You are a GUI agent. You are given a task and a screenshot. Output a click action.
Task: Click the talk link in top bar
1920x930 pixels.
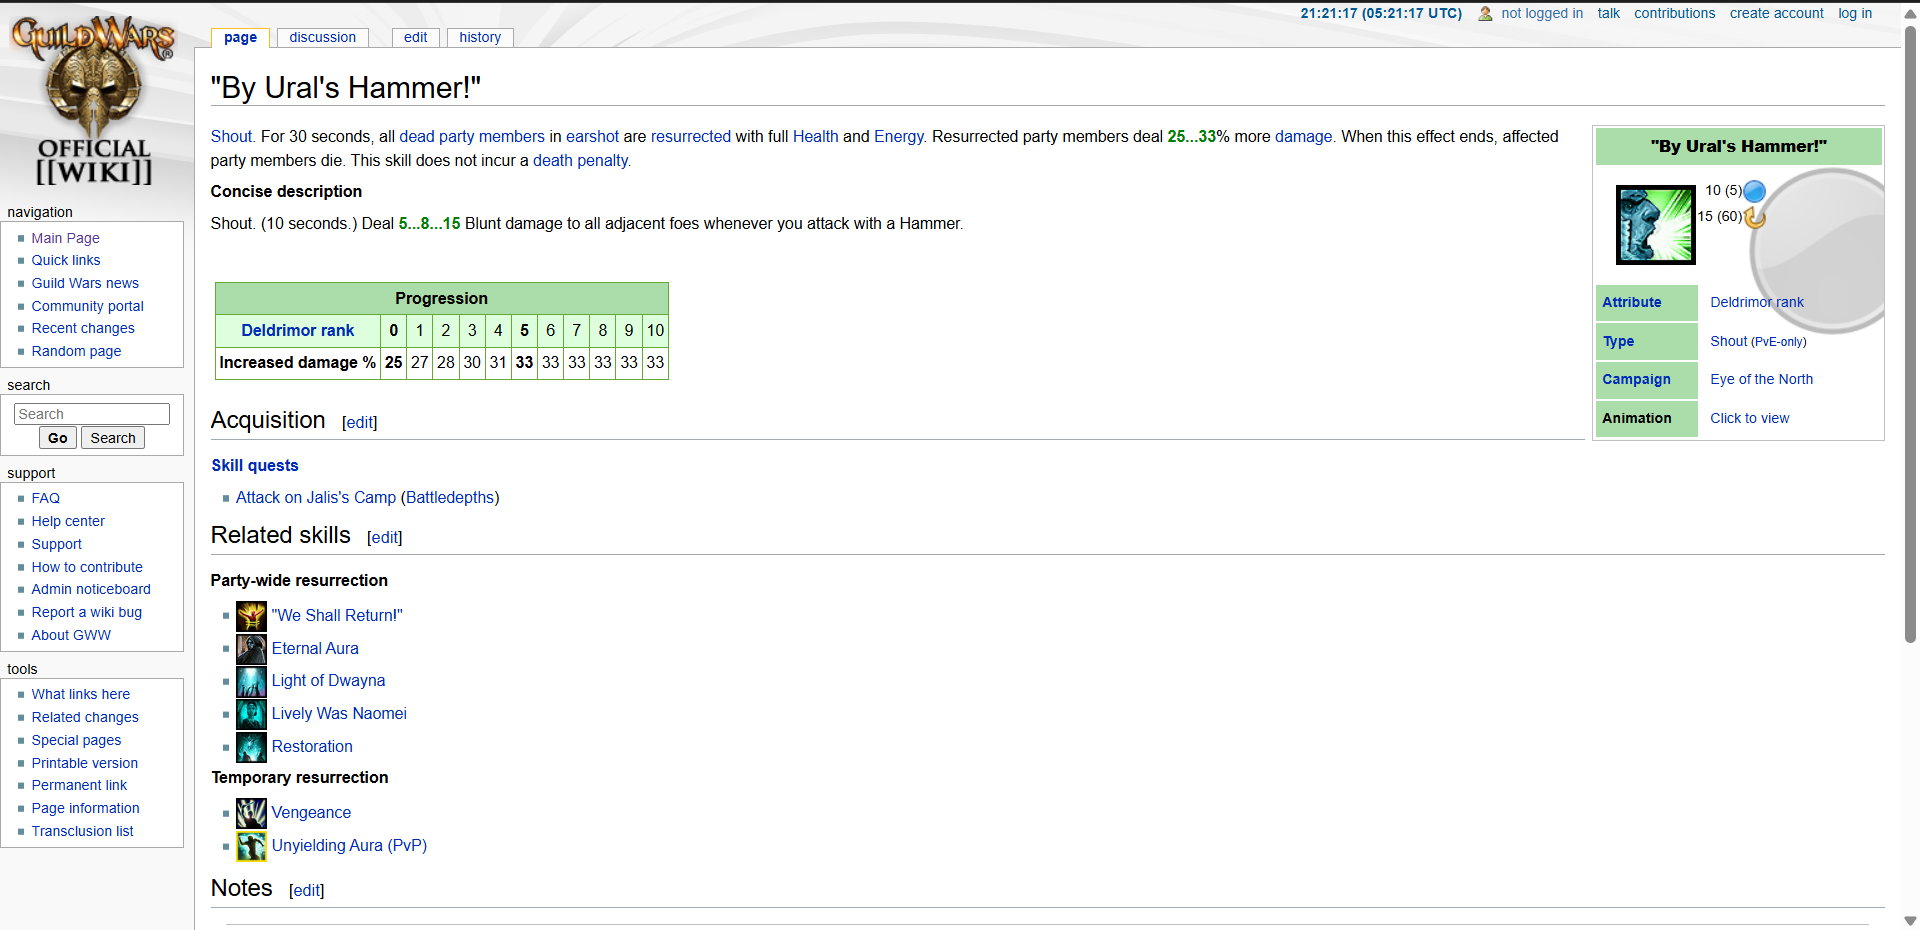point(1609,13)
